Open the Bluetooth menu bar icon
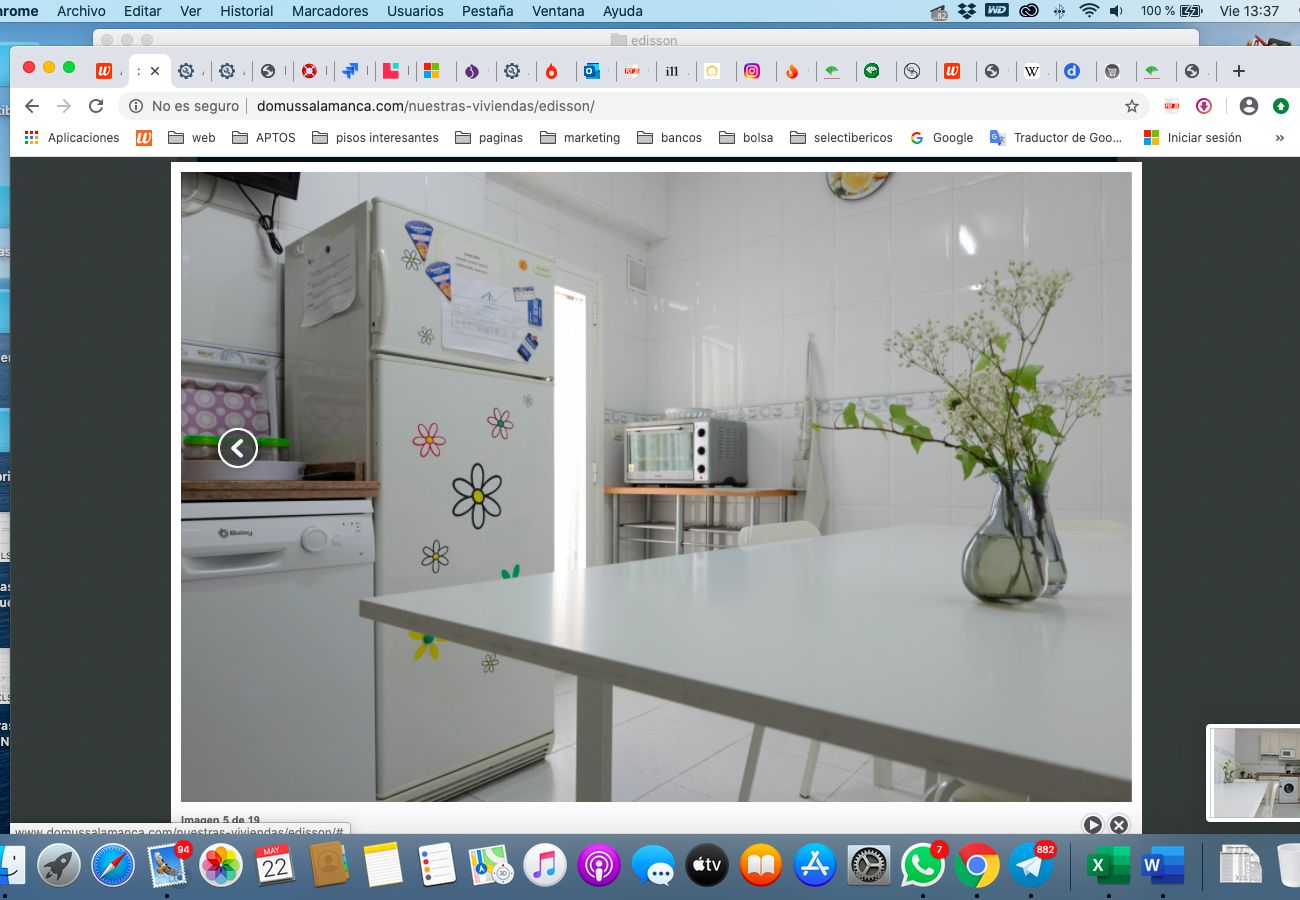Screen dimensions: 1300x900 coord(1060,11)
